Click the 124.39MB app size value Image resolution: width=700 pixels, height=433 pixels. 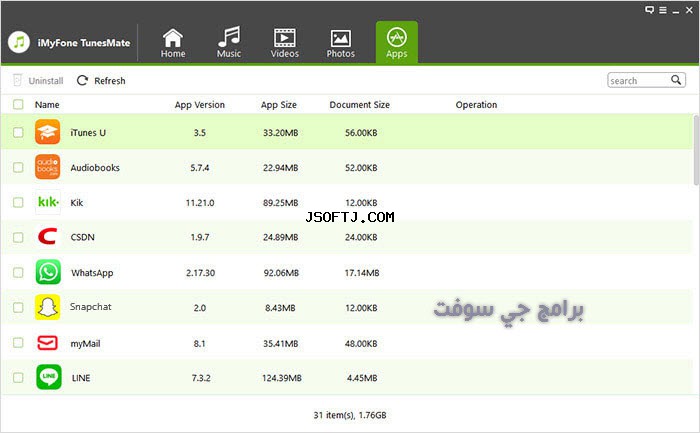[282, 378]
